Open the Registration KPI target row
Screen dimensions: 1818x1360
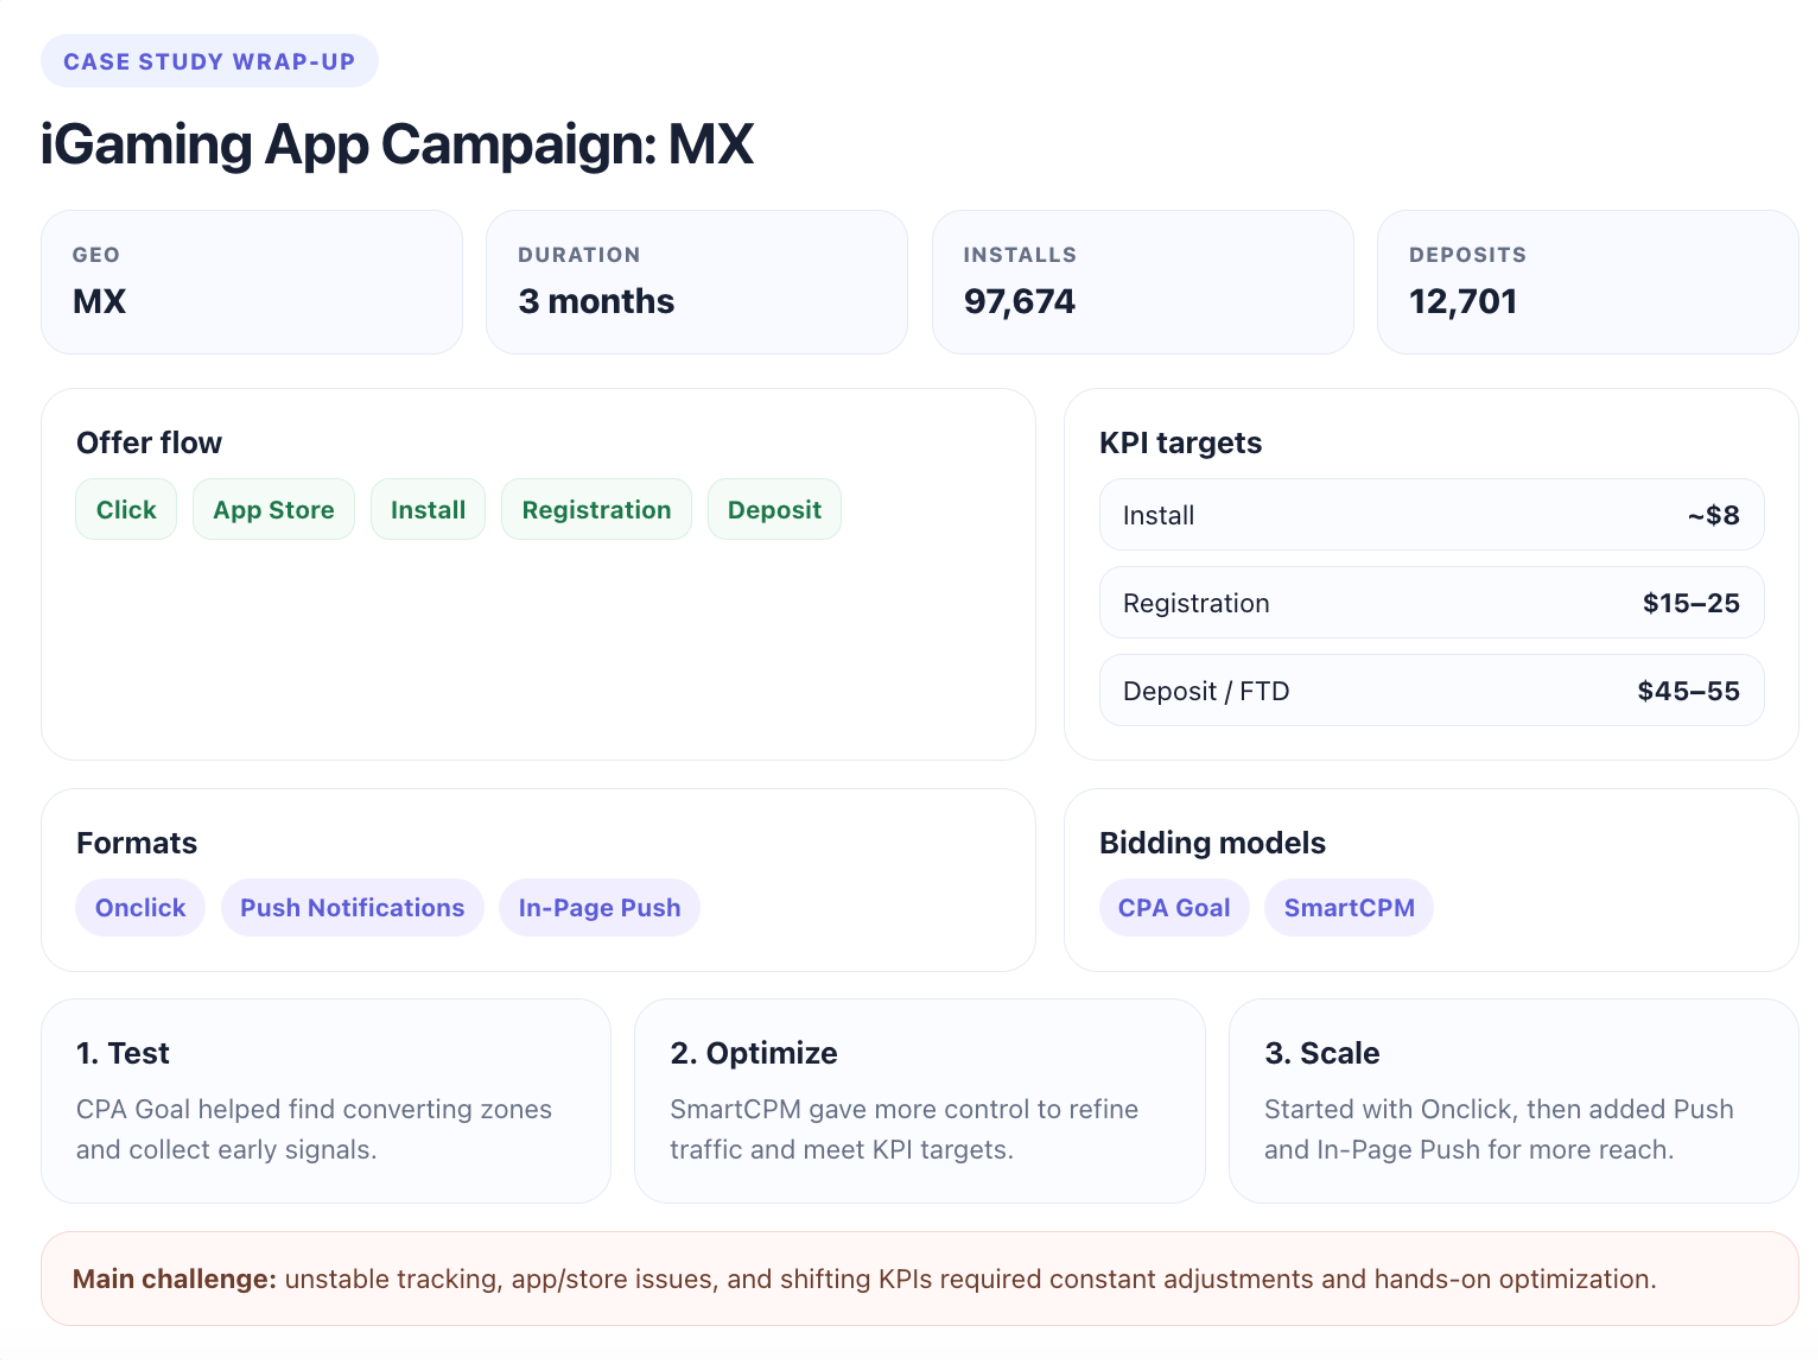1431,603
